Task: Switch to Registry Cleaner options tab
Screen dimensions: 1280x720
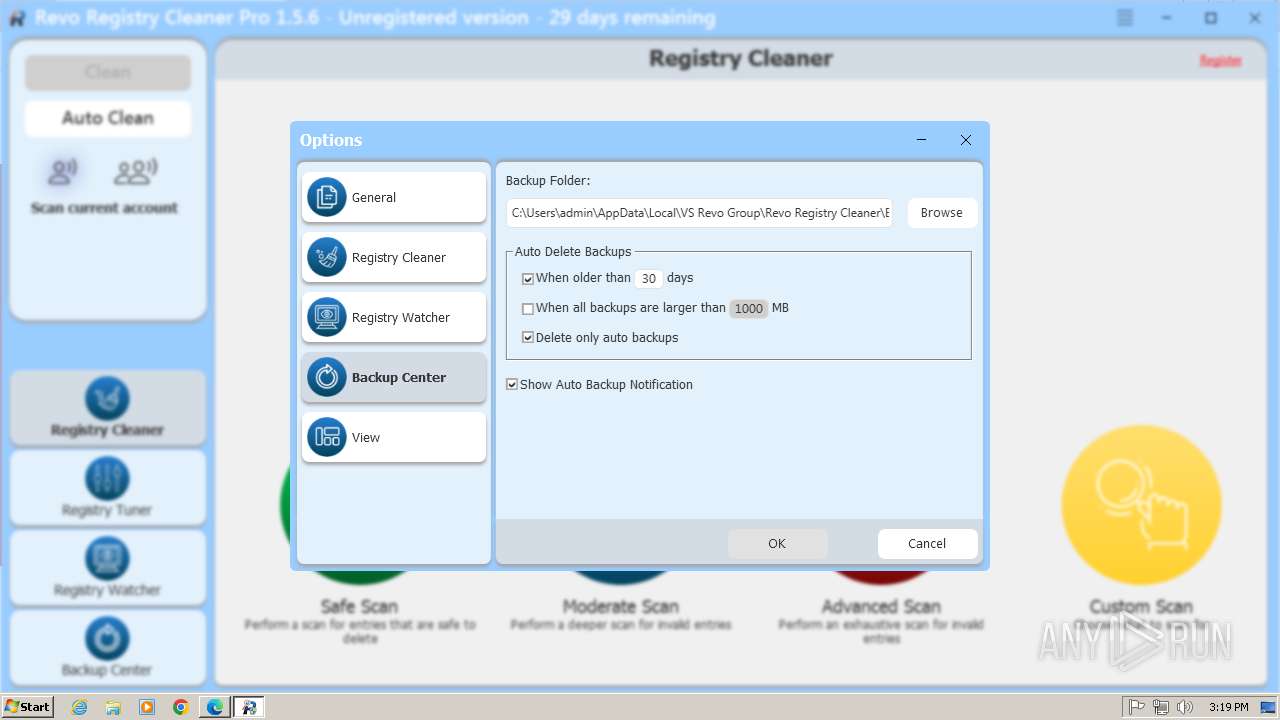Action: point(394,257)
